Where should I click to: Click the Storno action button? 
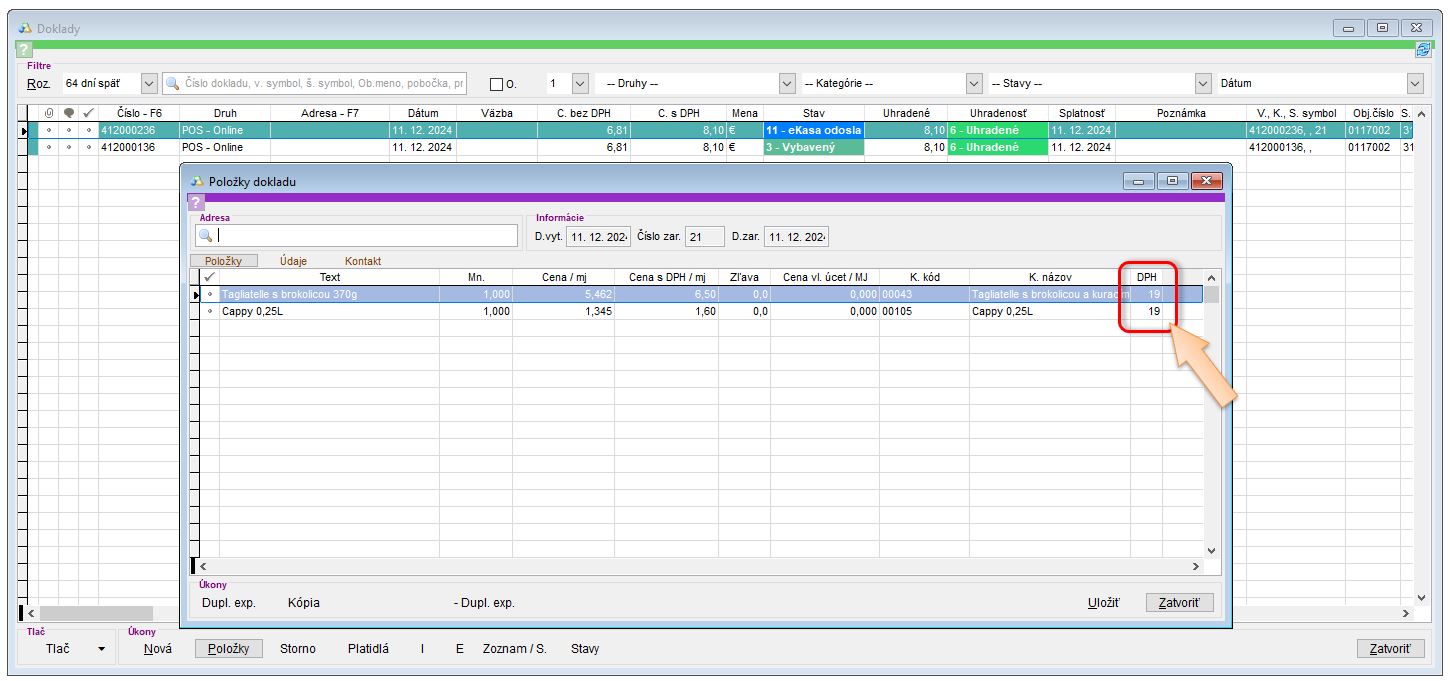(297, 649)
